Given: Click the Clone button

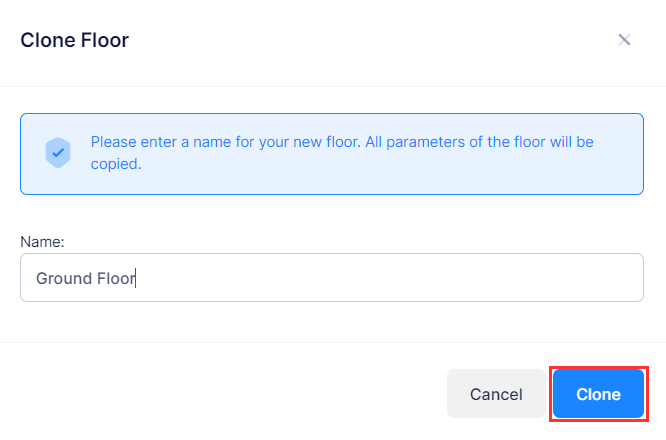Looking at the screenshot, I should tap(598, 394).
